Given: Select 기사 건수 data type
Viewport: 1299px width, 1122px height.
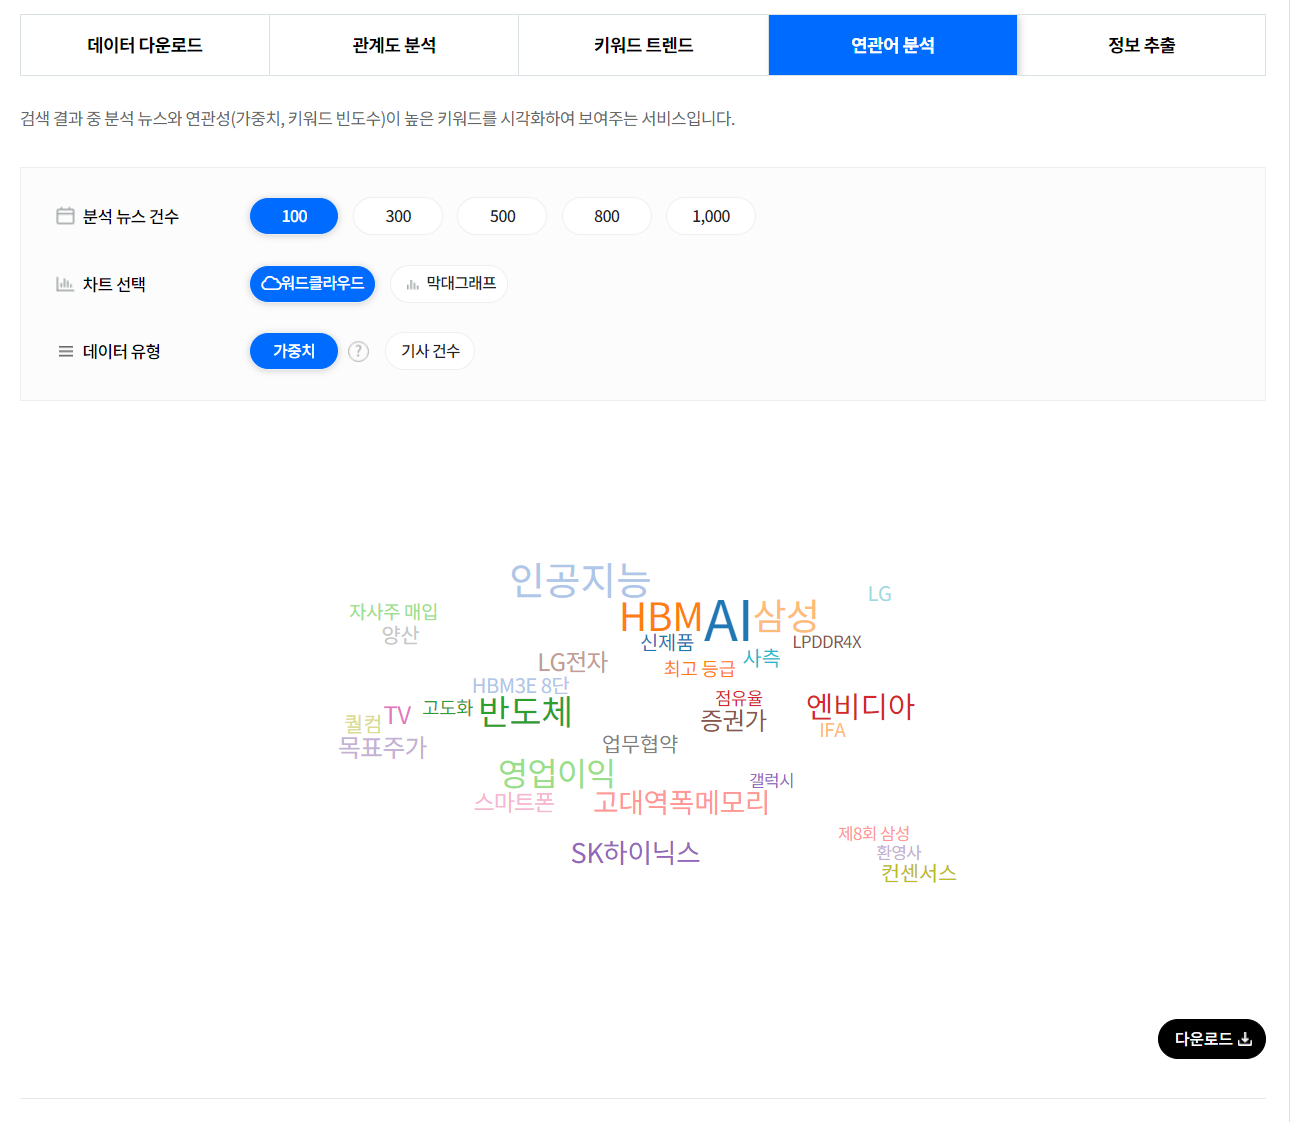Looking at the screenshot, I should (x=430, y=351).
